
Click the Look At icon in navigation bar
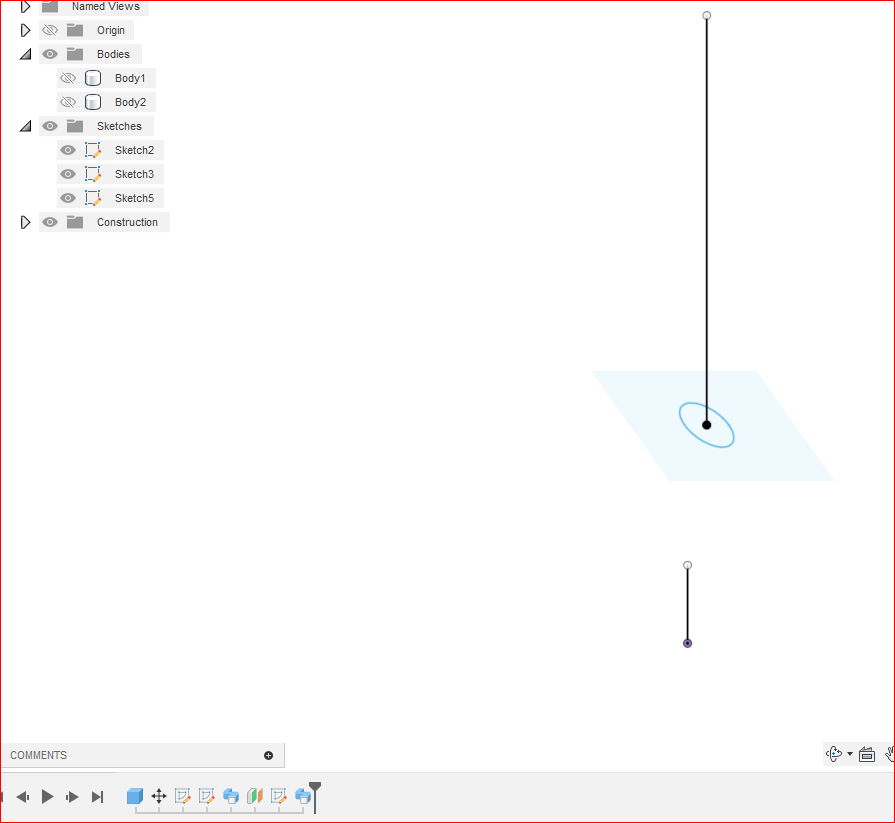click(x=866, y=754)
